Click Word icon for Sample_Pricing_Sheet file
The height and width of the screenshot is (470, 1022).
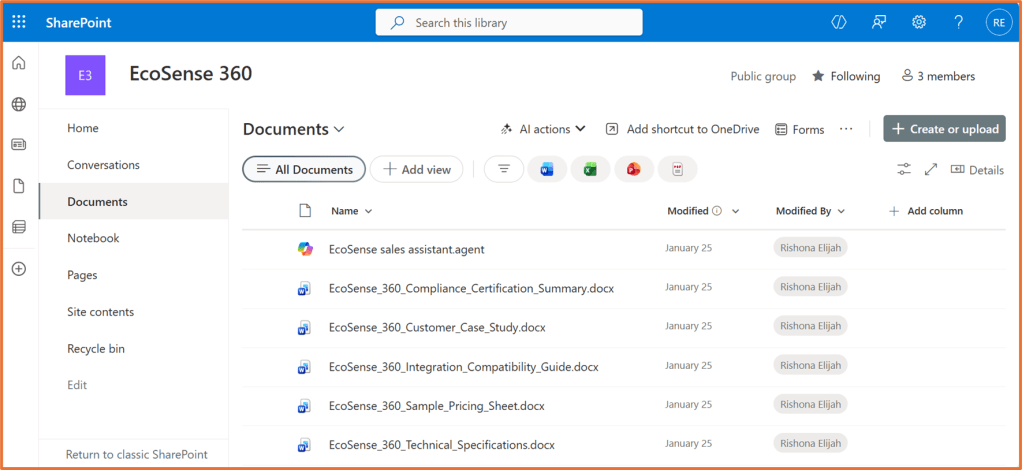(x=304, y=405)
